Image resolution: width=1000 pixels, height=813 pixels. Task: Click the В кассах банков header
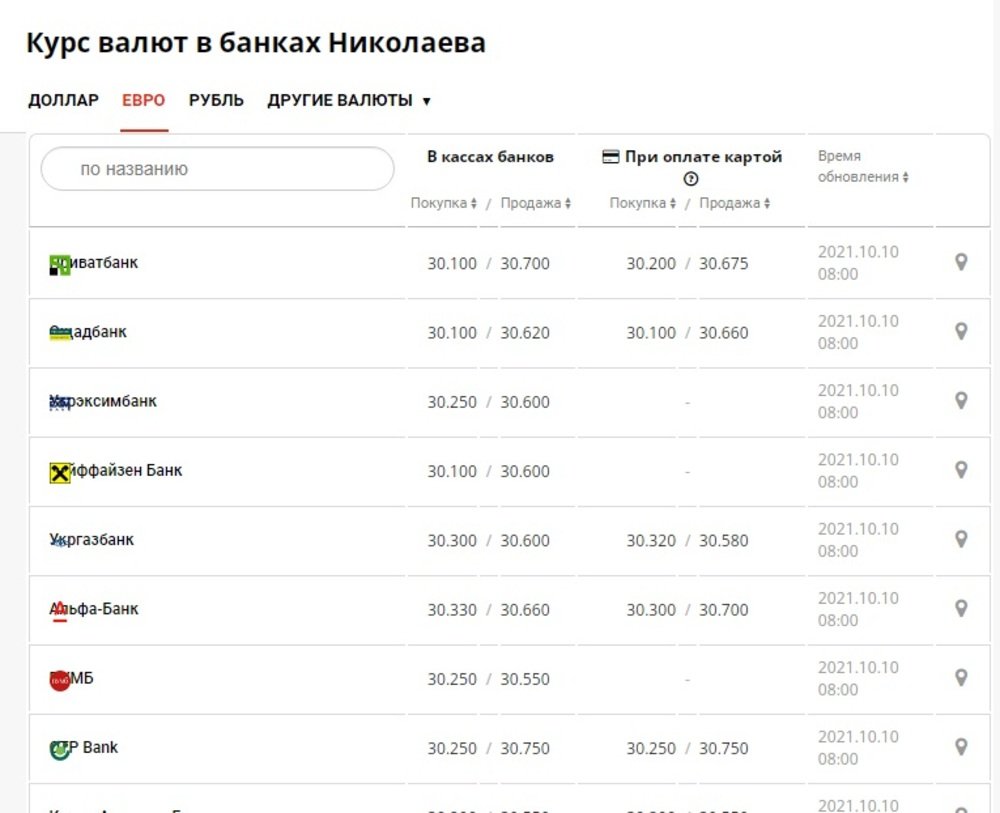tap(490, 157)
